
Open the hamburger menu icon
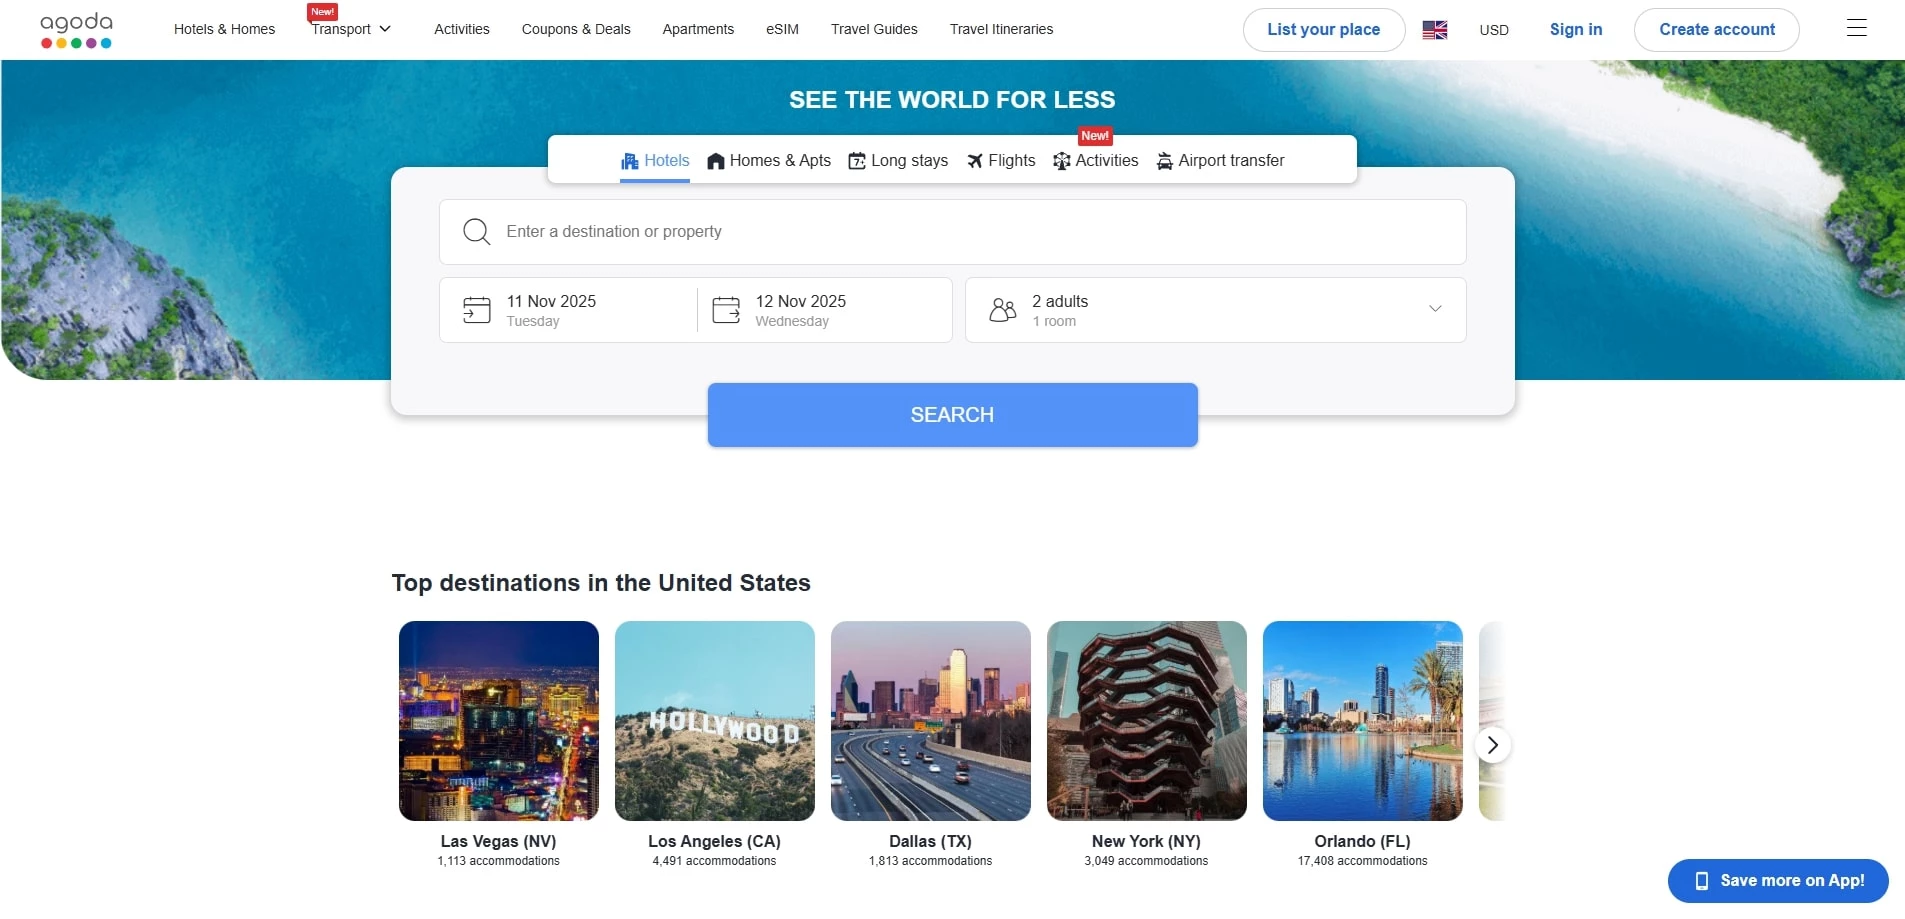[x=1856, y=29]
